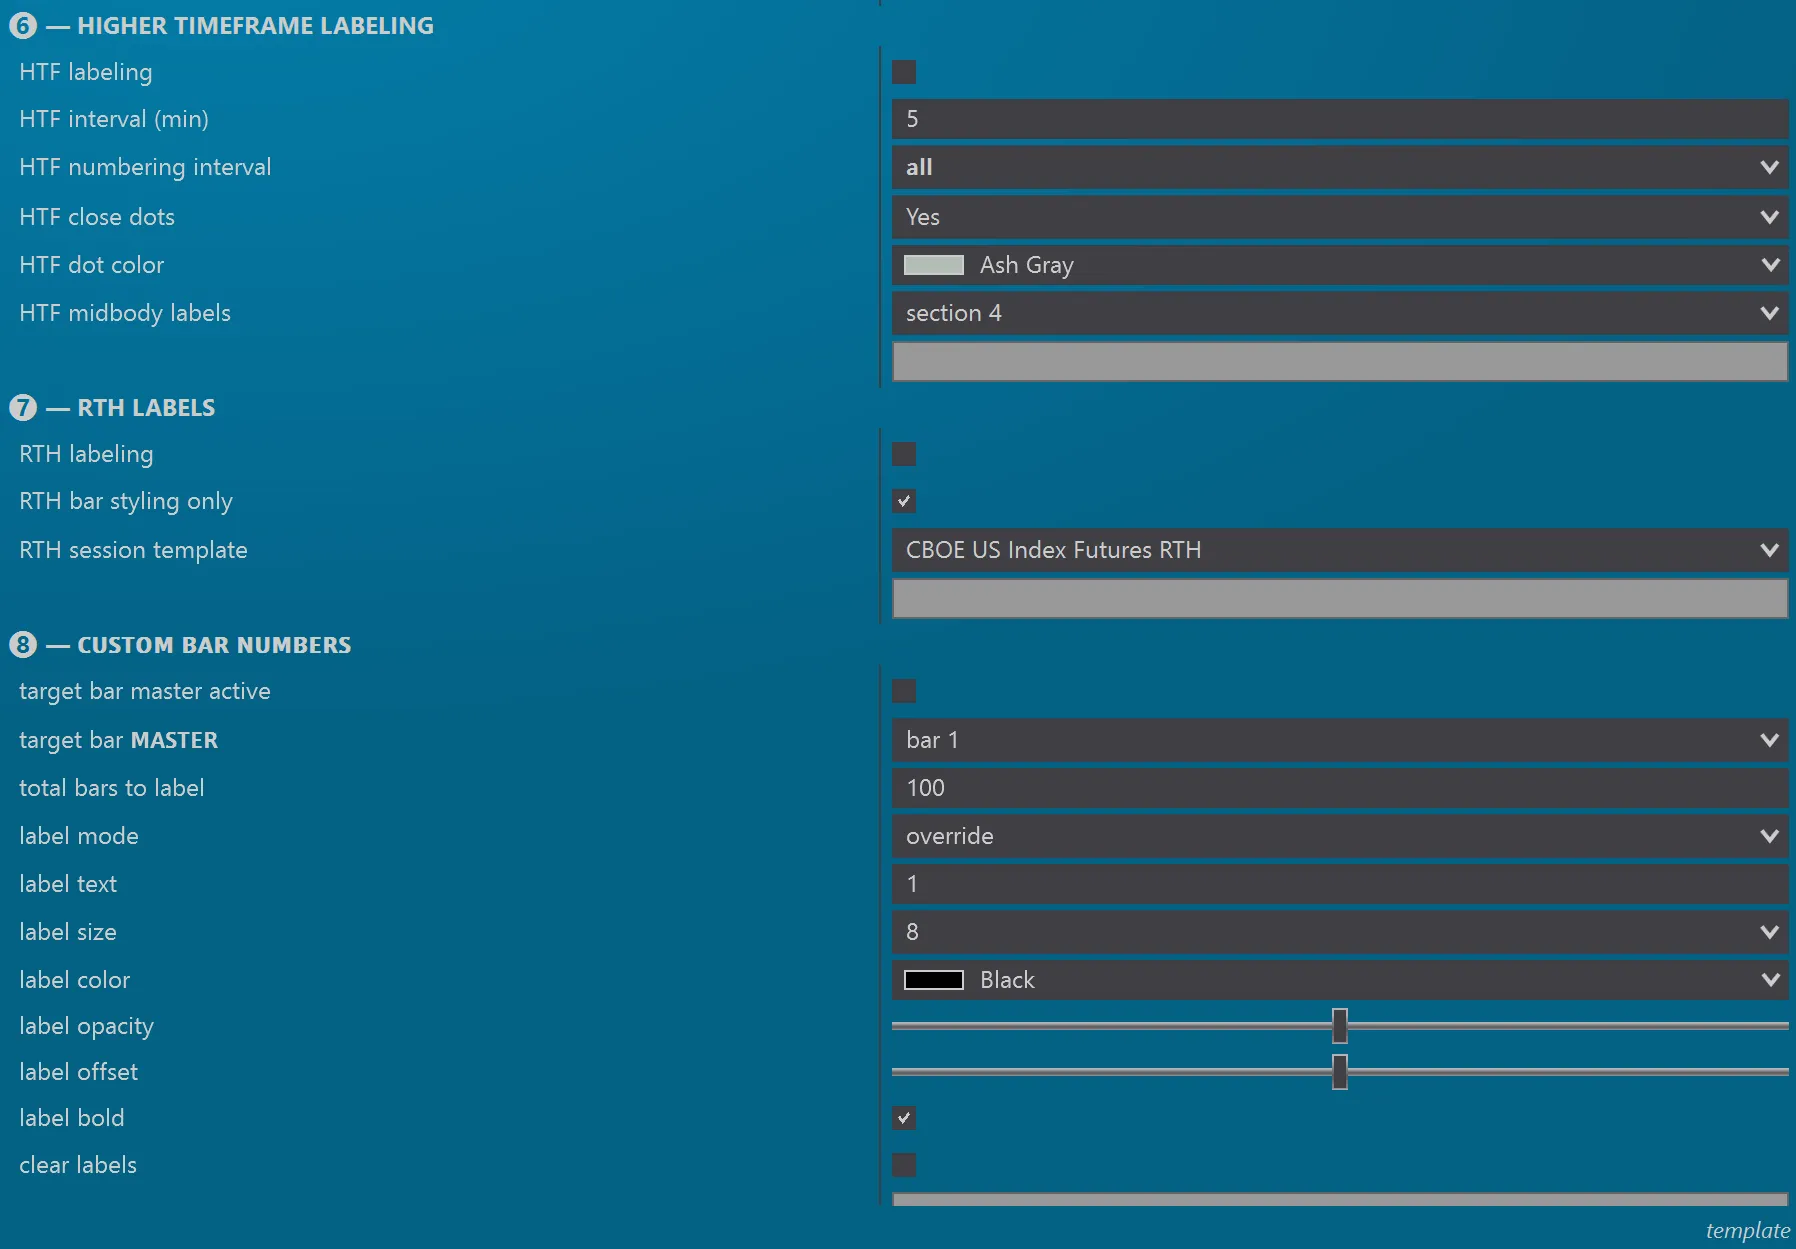Image resolution: width=1796 pixels, height=1249 pixels.
Task: Open the HTF numbering interval dropdown
Action: tap(1340, 167)
